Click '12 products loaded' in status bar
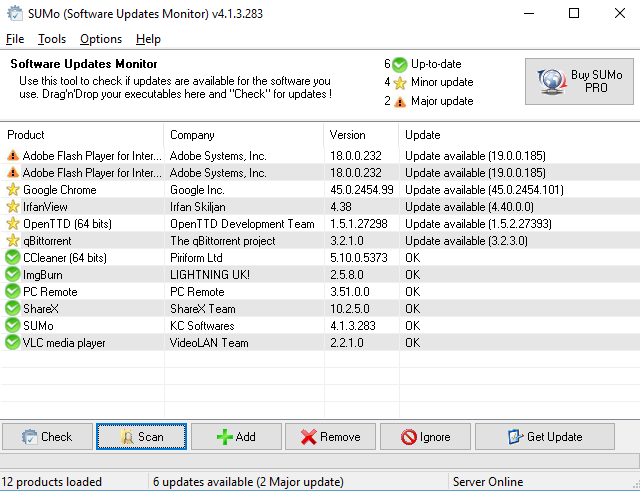 [51, 482]
